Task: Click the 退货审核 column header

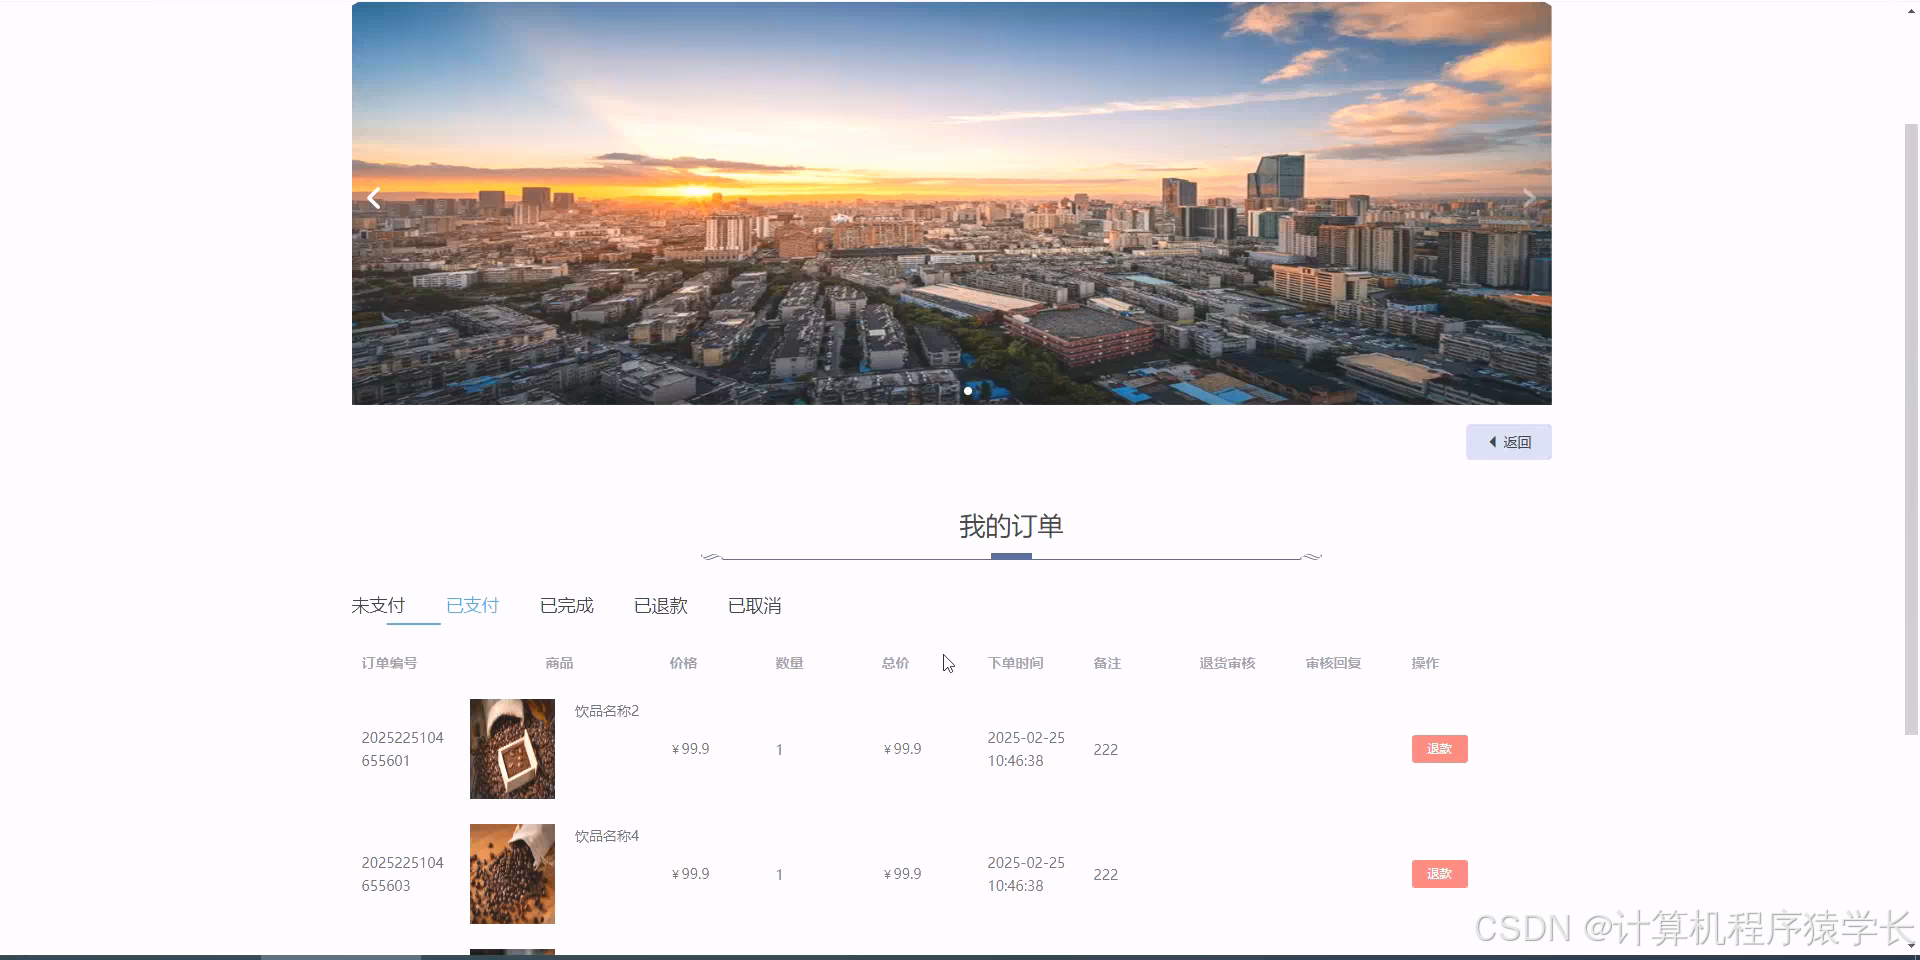Action: 1227,663
